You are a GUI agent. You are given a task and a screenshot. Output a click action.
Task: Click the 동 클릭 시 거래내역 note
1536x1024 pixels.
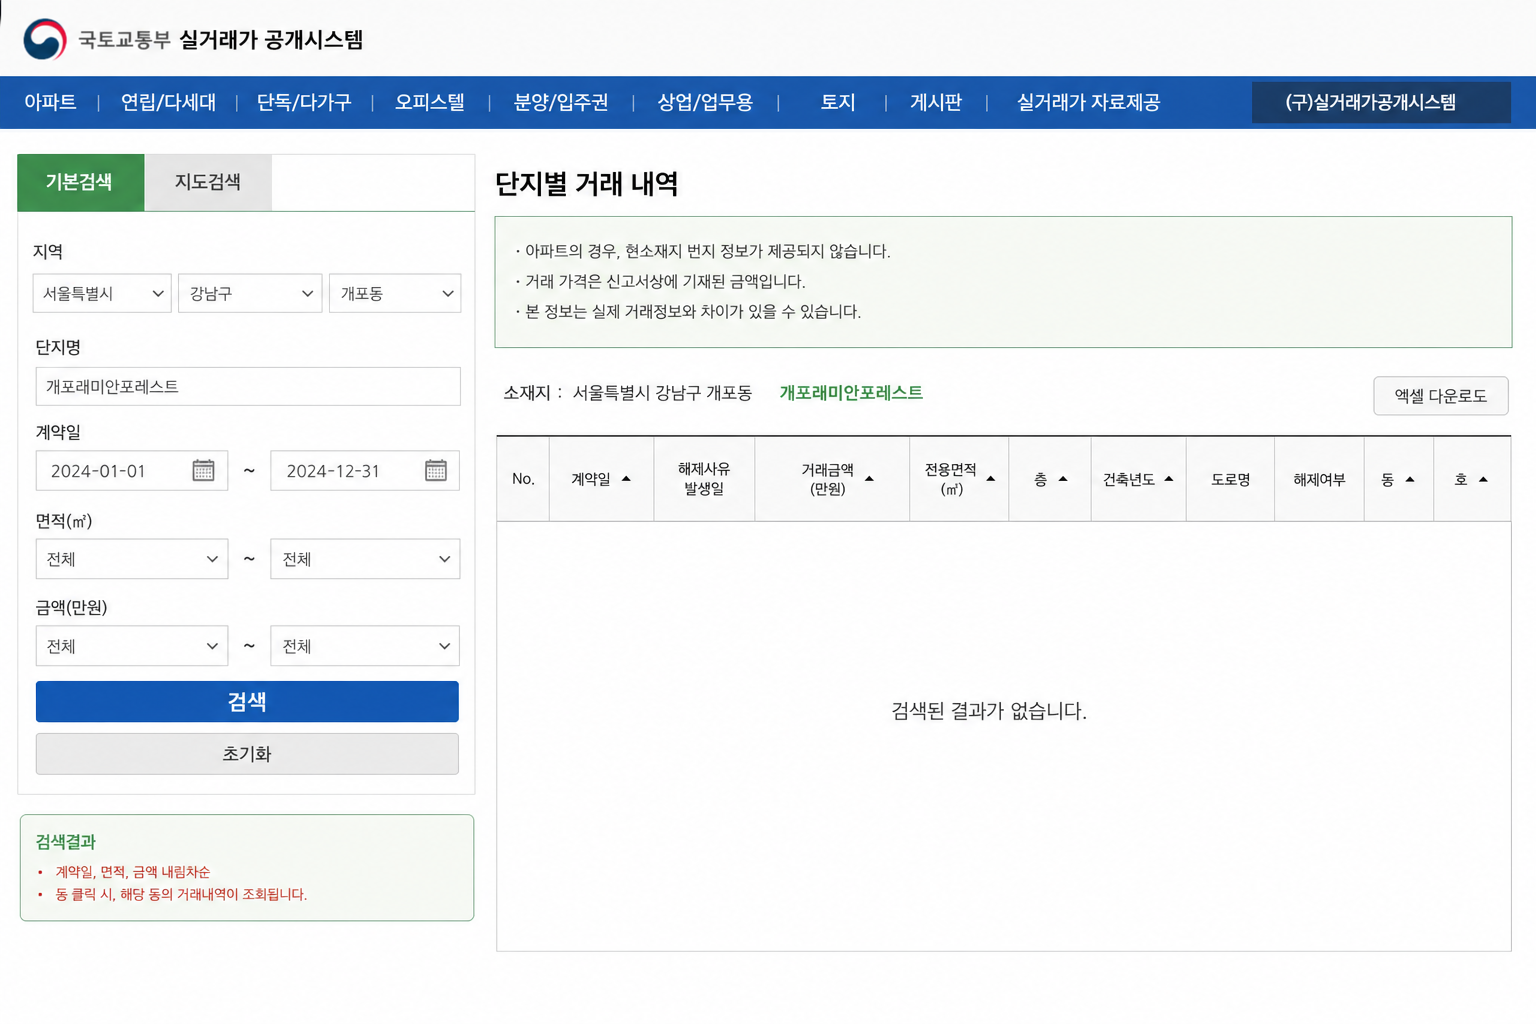click(181, 894)
